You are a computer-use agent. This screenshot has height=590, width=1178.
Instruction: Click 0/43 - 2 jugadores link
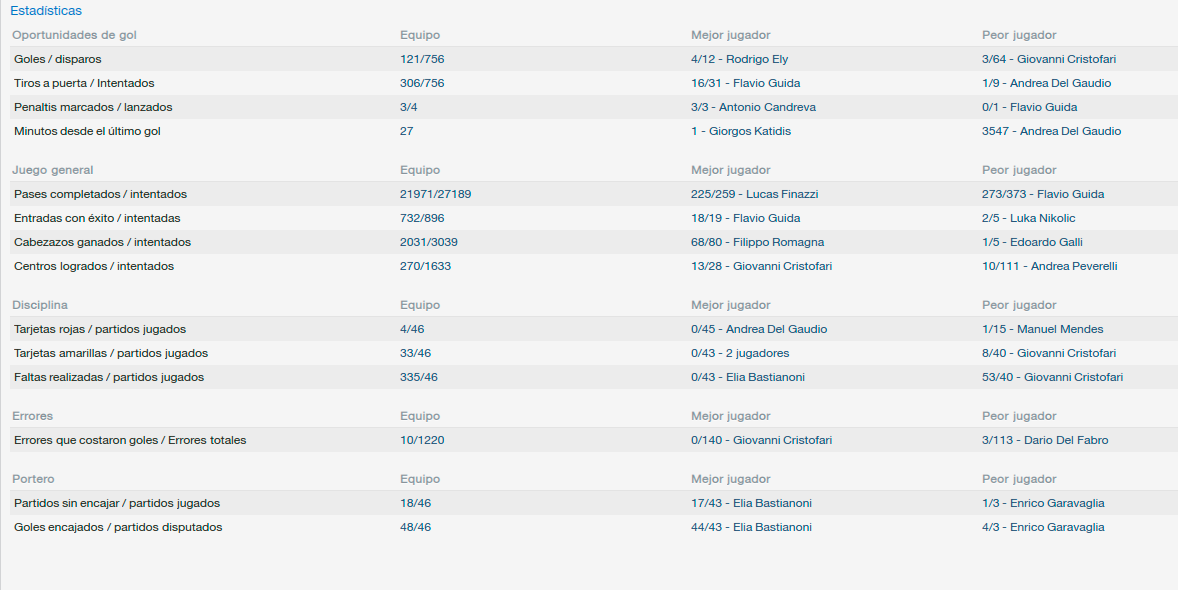tap(740, 354)
